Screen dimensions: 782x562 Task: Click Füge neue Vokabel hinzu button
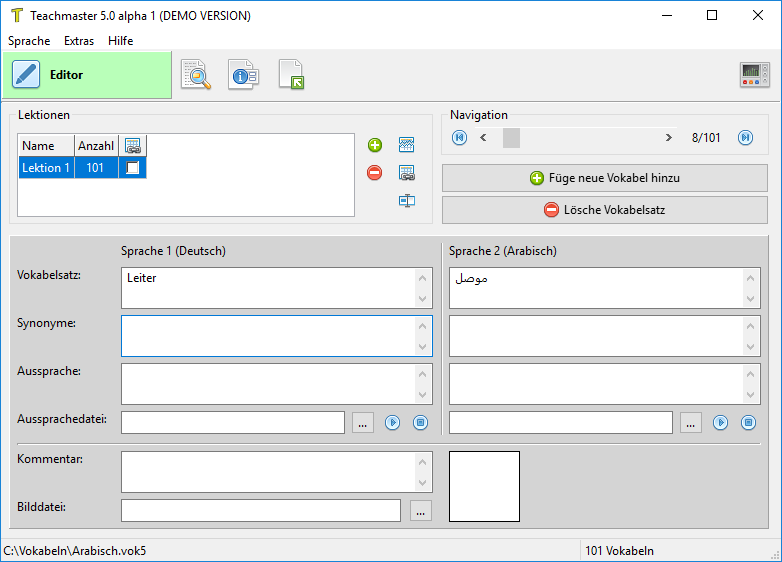[604, 178]
